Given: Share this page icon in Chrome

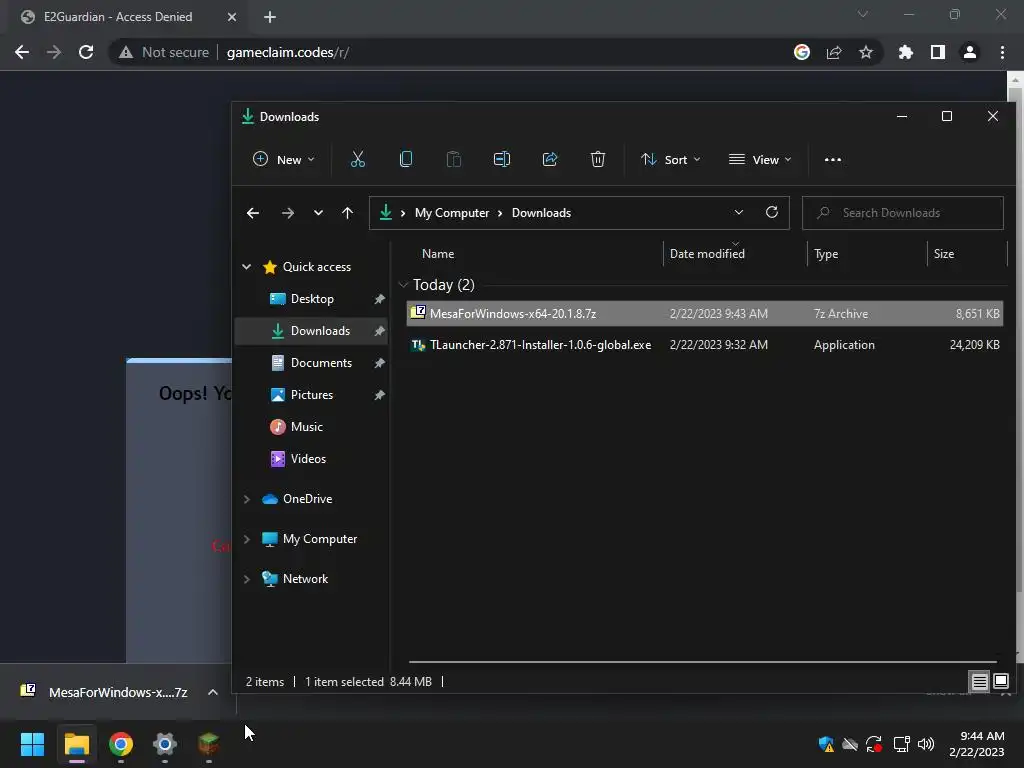Looking at the screenshot, I should (834, 52).
